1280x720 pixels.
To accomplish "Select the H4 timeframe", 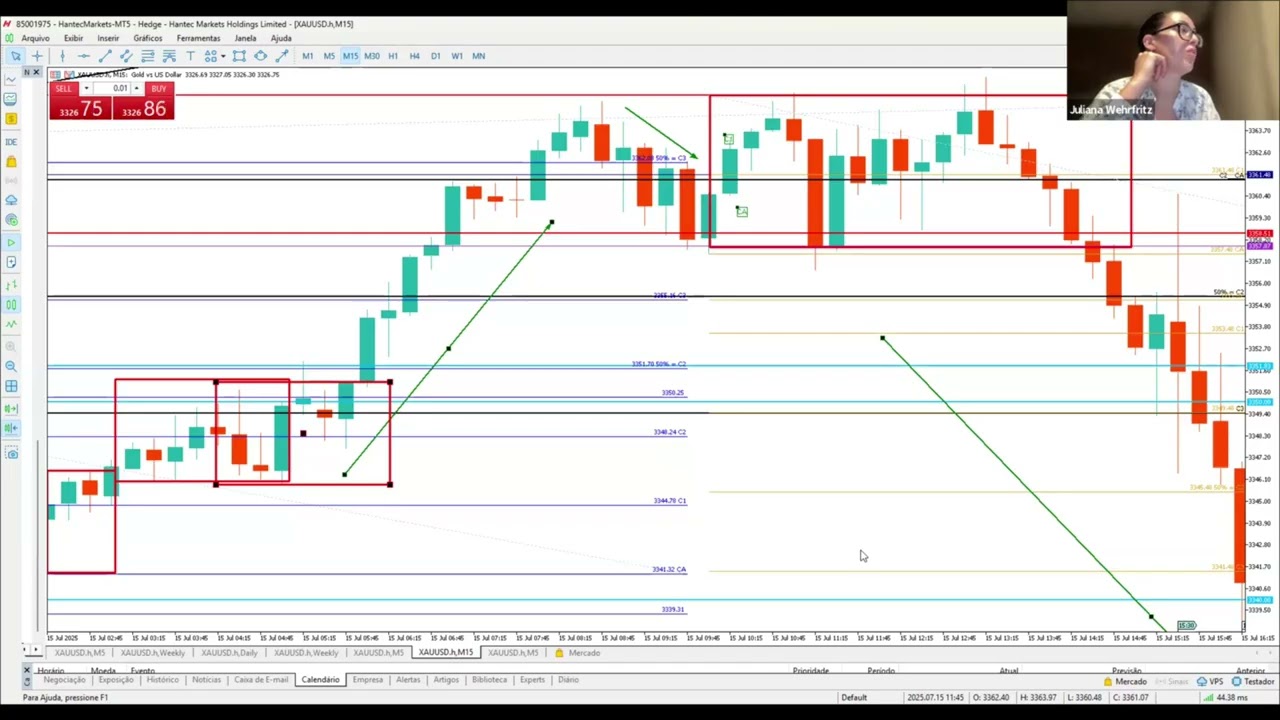I will (x=414, y=56).
